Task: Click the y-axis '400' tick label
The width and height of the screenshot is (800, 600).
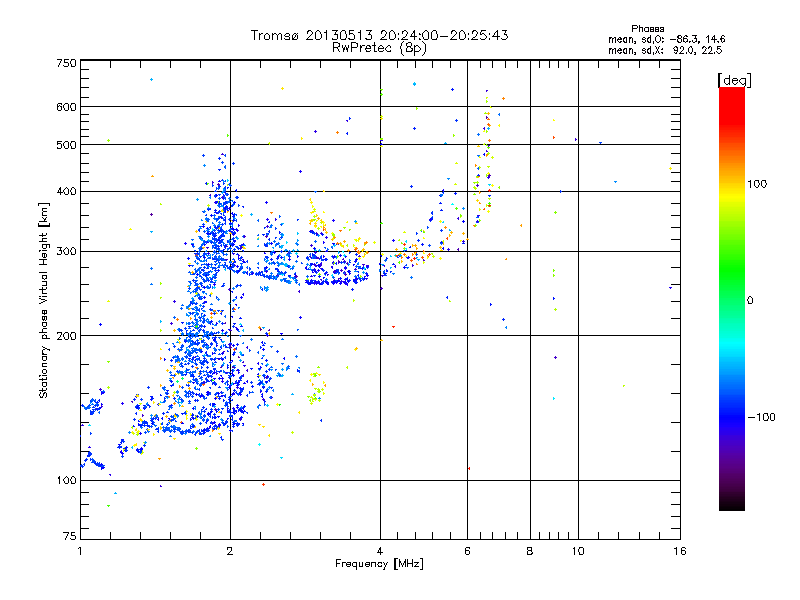Action: (66, 192)
